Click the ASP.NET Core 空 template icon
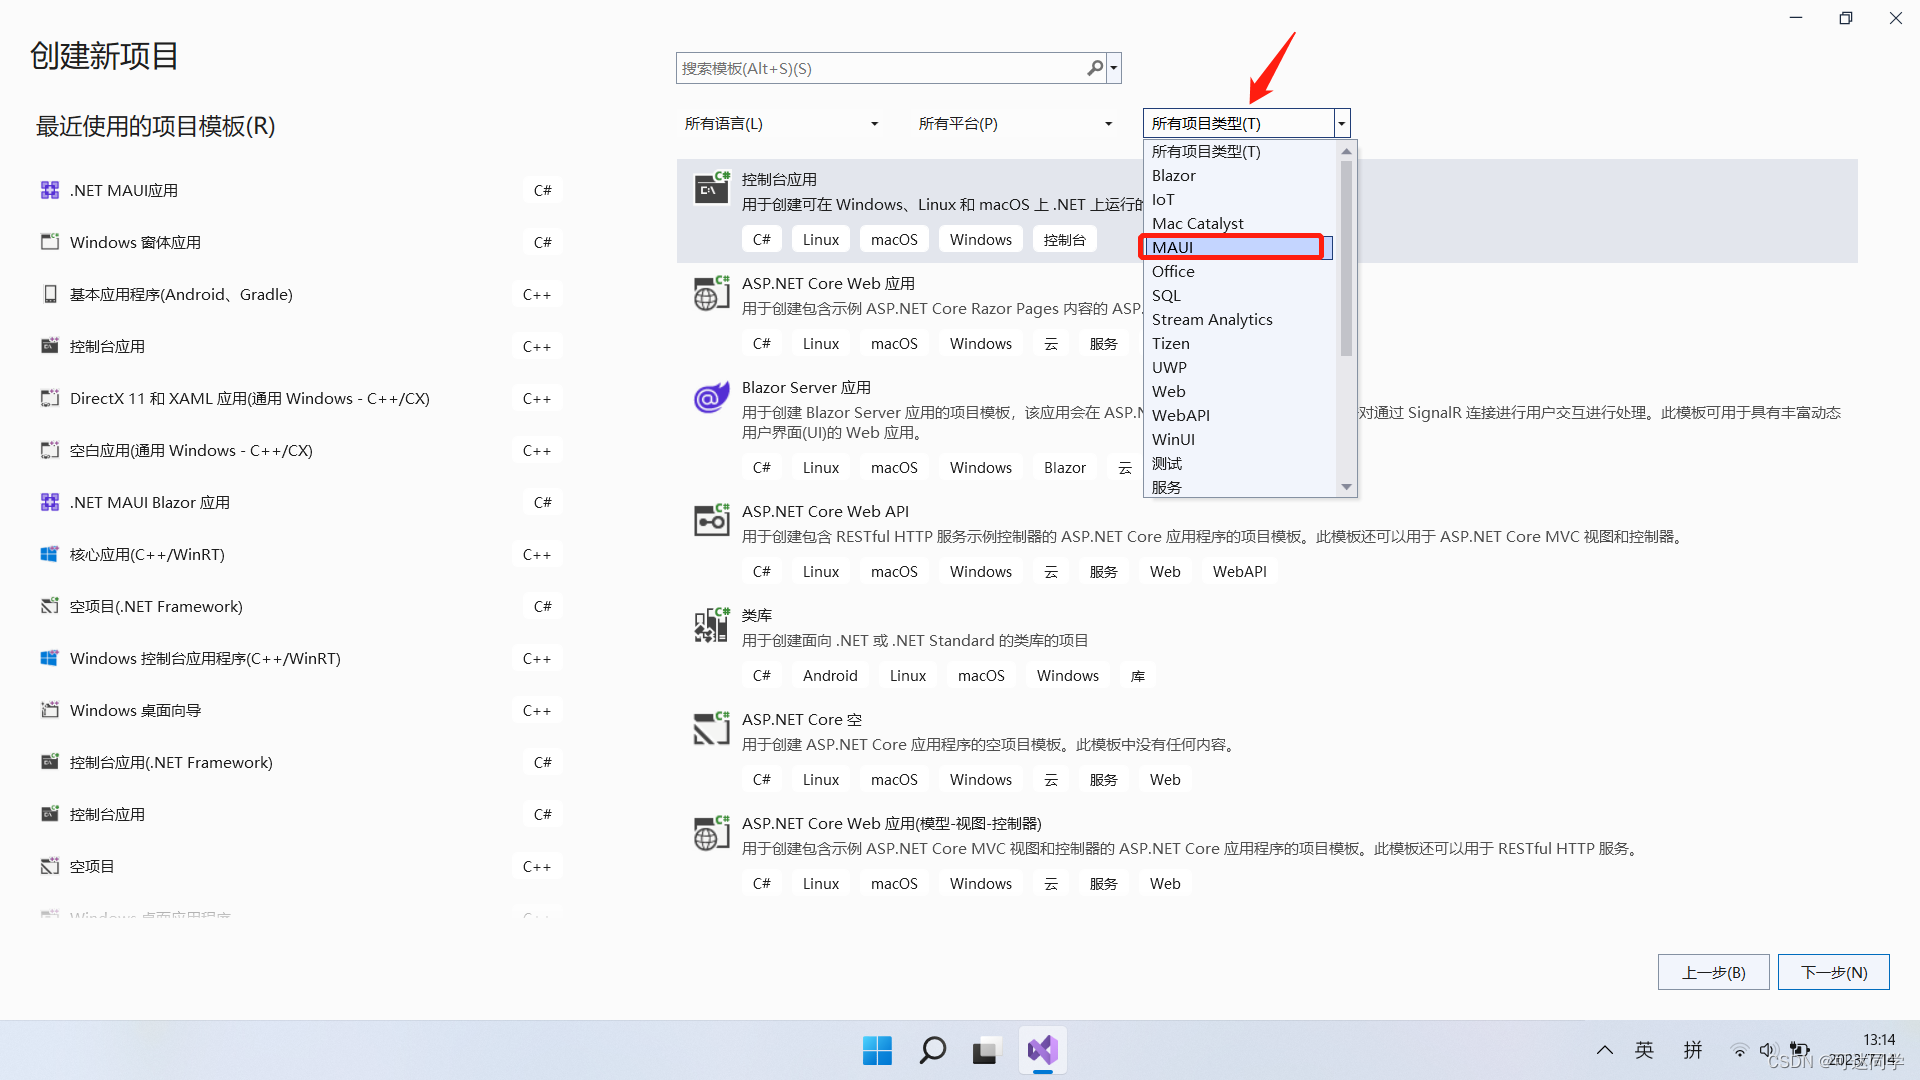Viewport: 1920px width, 1080px height. (711, 729)
